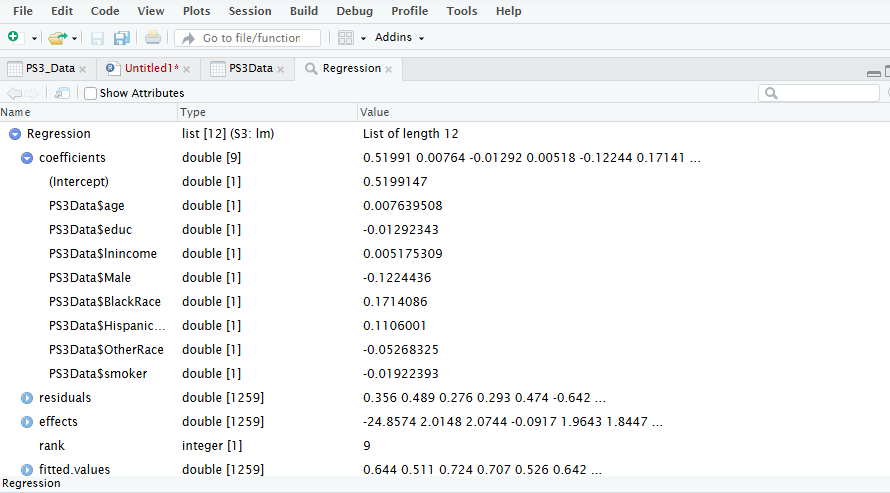890x493 pixels.
Task: Select the PS3Data$educ row
Action: click(x=445, y=230)
